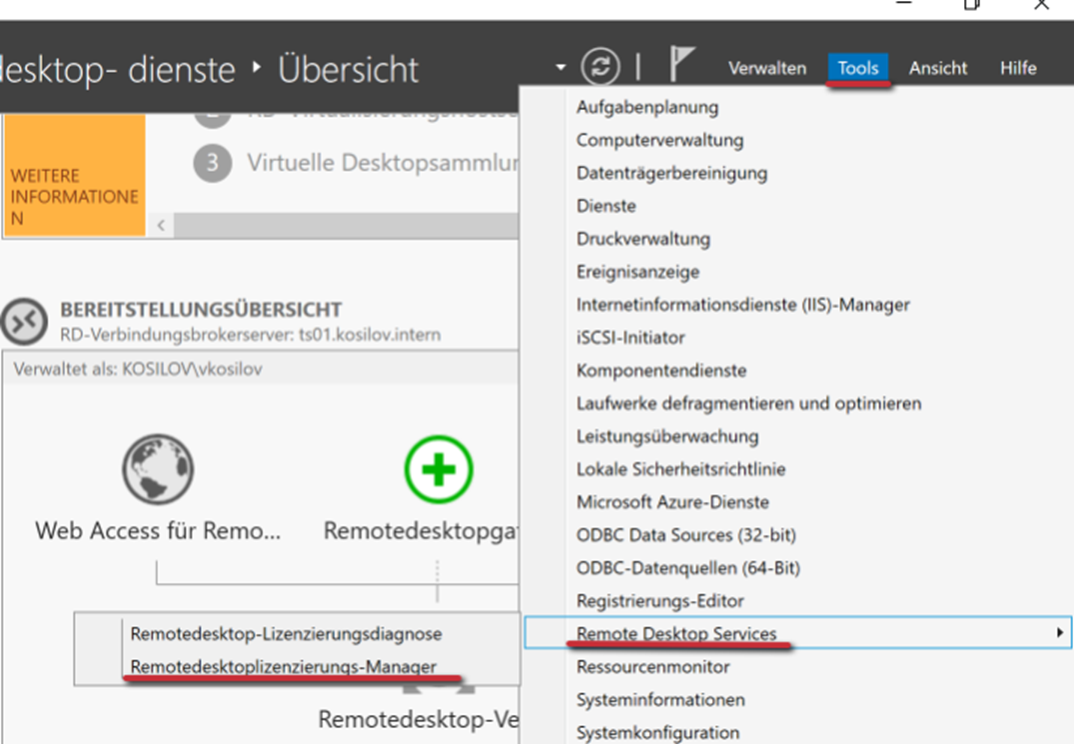This screenshot has width=1074, height=744.
Task: Click the deployment overview connection icon
Action: (24, 322)
